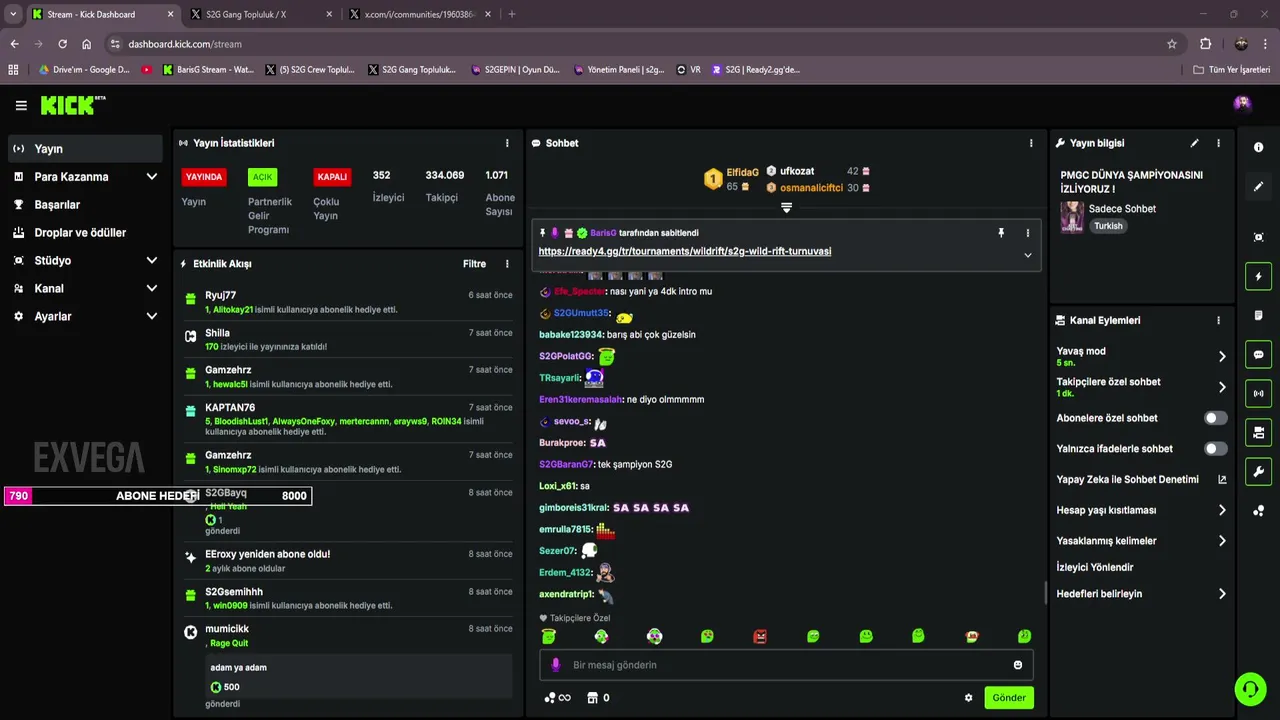Bookmark this page with the star icon
Screen dimensions: 1280x720
point(1172,44)
